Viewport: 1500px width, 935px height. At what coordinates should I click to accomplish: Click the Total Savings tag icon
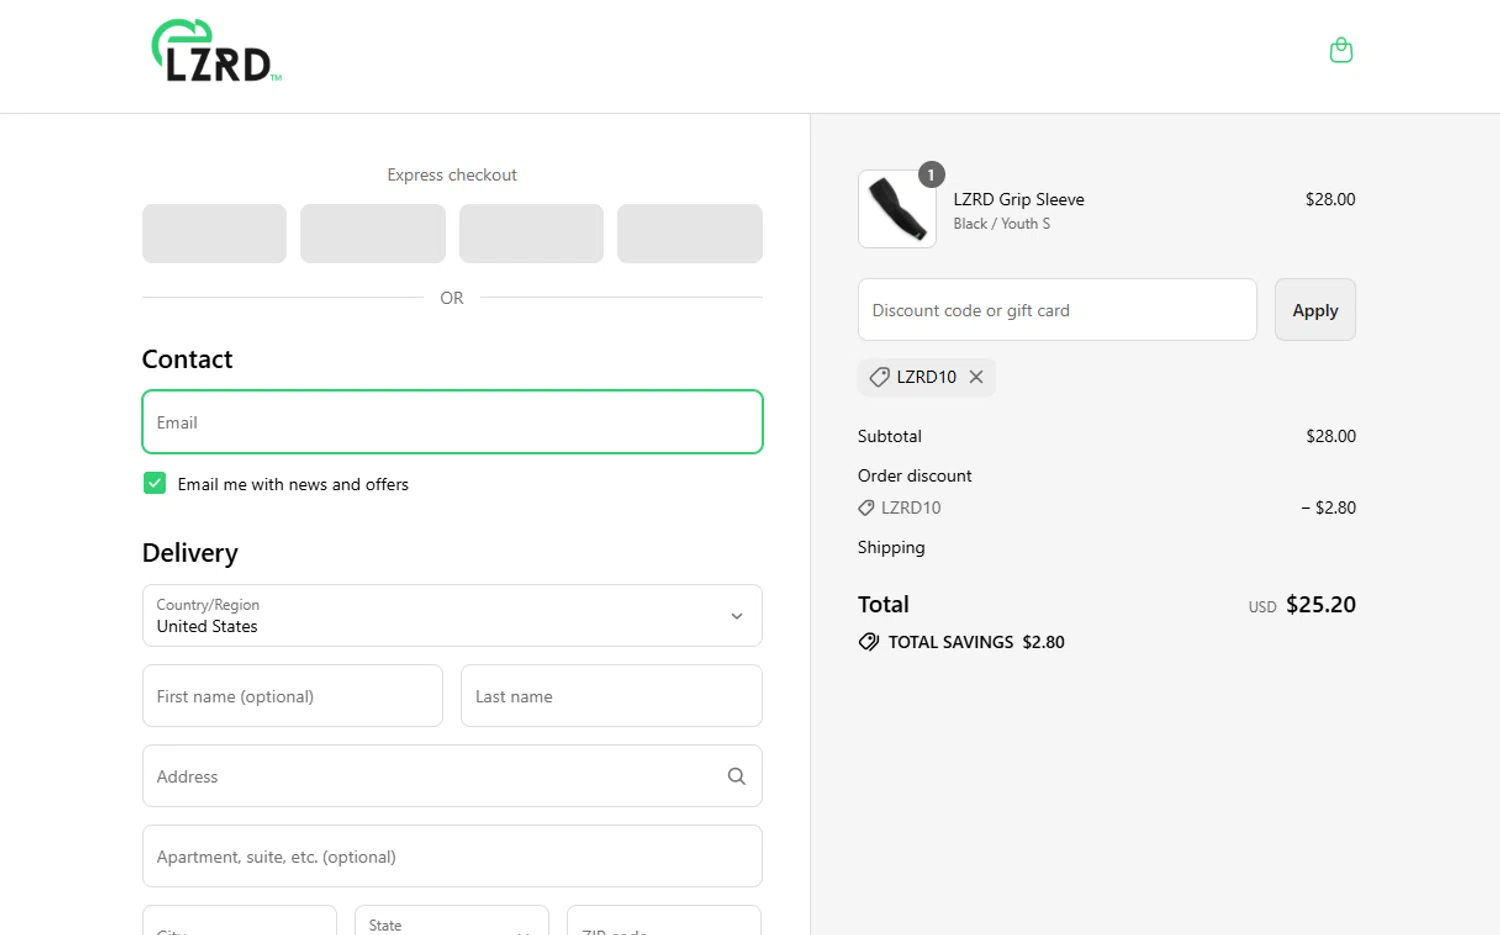[x=869, y=642]
